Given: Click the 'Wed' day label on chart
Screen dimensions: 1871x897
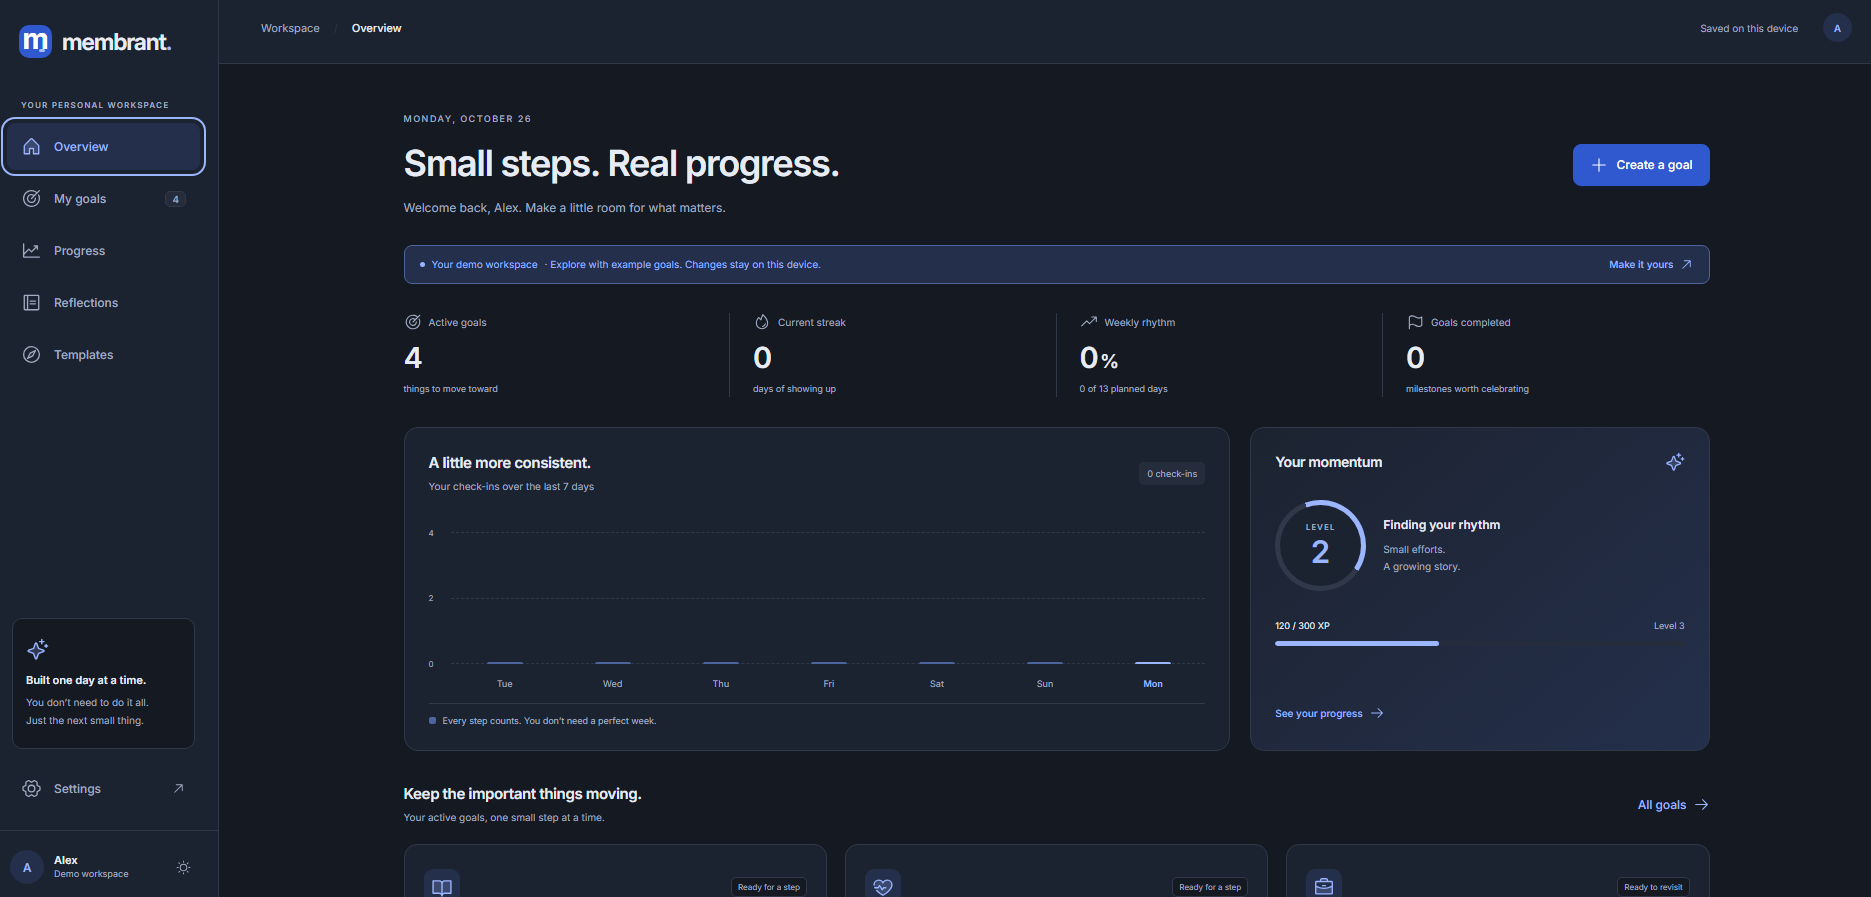Looking at the screenshot, I should pos(613,684).
